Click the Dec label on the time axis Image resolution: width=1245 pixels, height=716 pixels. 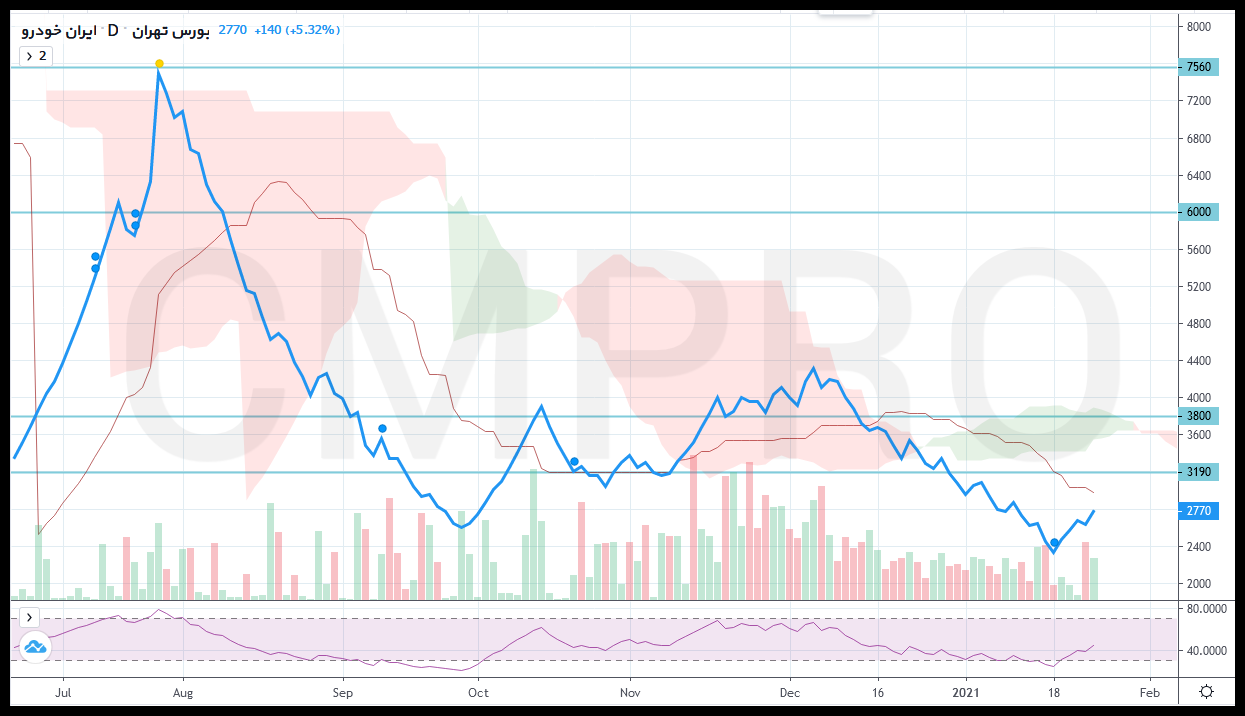790,692
